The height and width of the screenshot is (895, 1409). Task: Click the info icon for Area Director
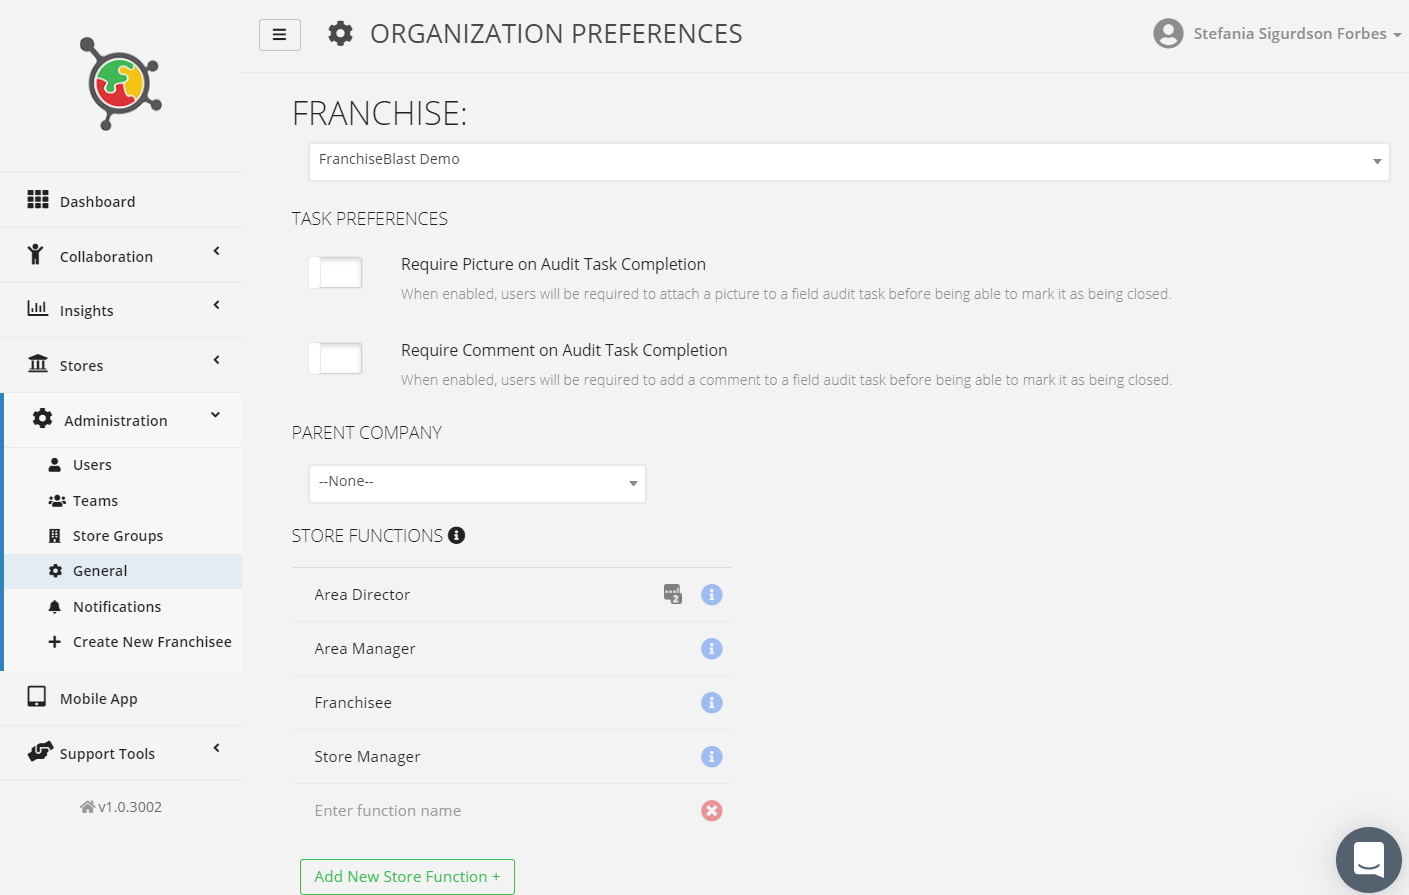pyautogui.click(x=712, y=595)
